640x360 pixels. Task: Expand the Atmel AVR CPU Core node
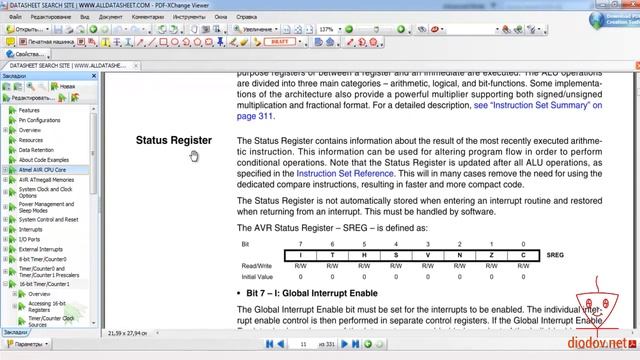click(x=5, y=170)
